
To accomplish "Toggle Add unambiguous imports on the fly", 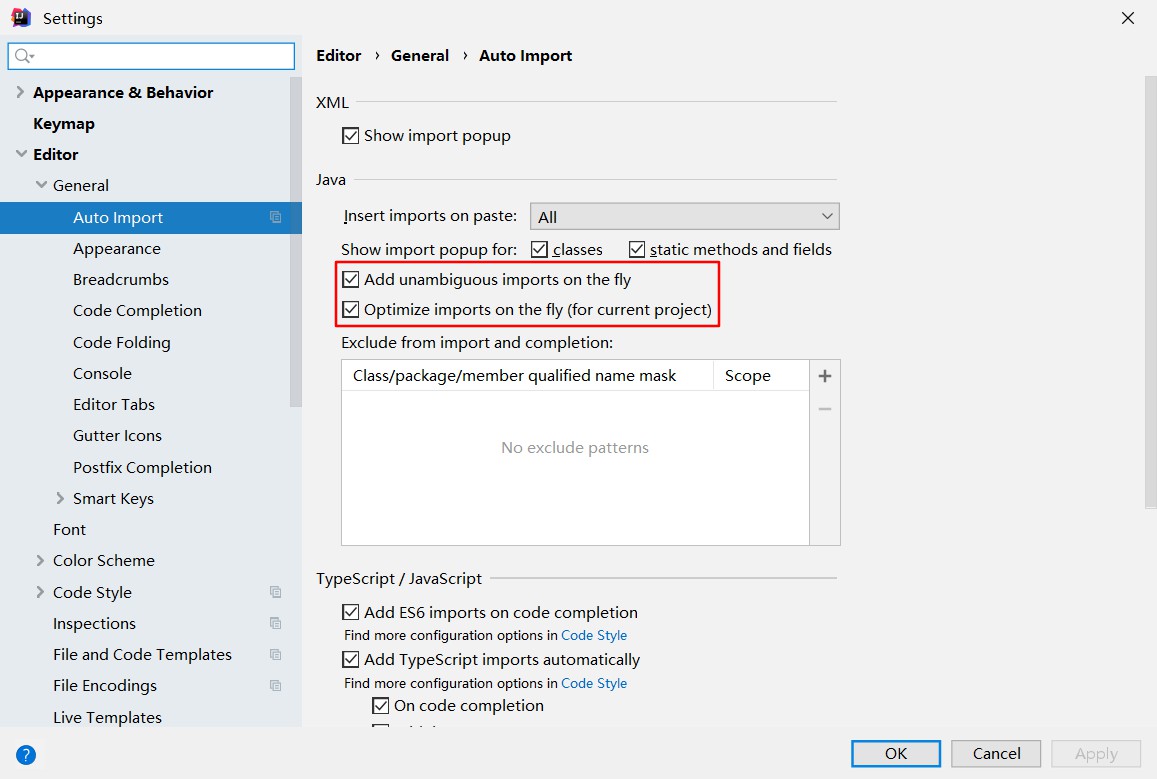I will click(x=351, y=280).
